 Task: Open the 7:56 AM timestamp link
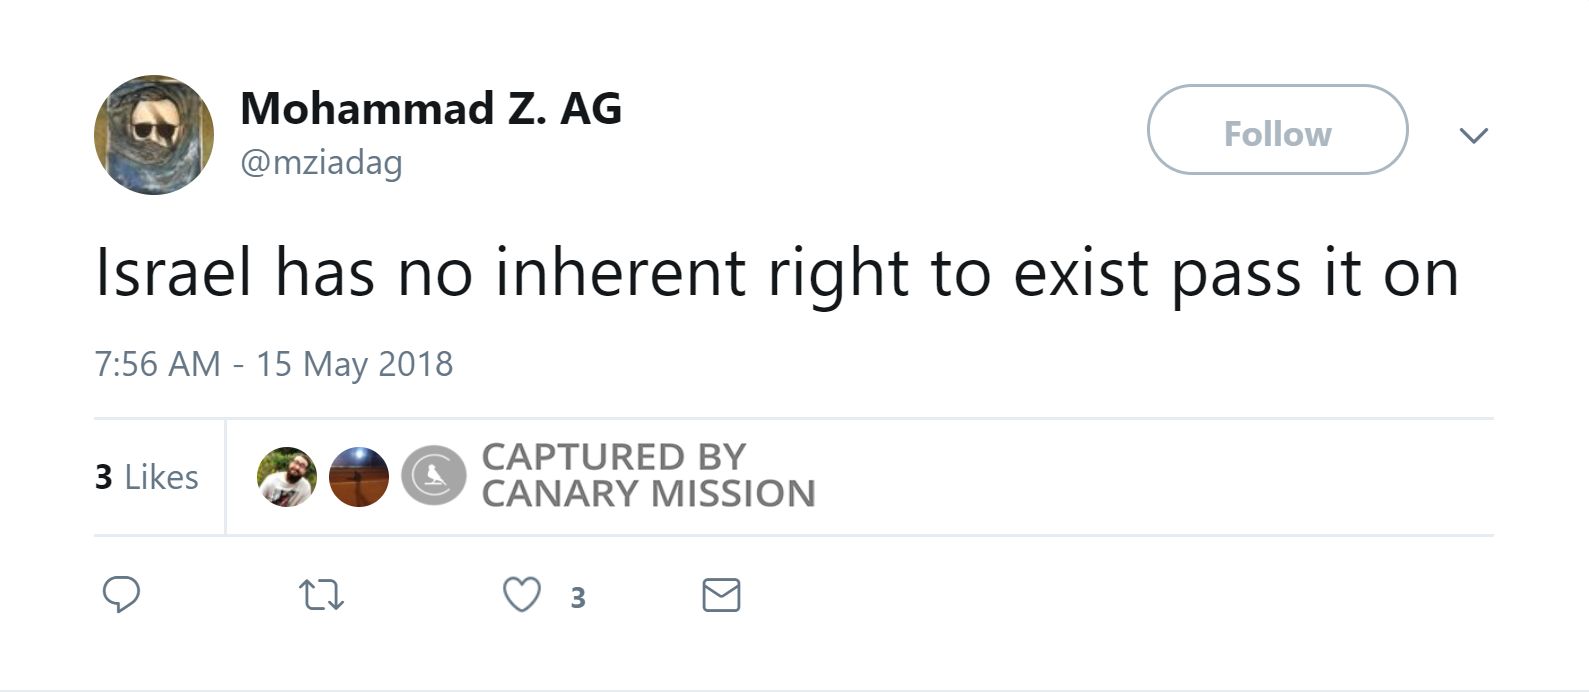157,363
